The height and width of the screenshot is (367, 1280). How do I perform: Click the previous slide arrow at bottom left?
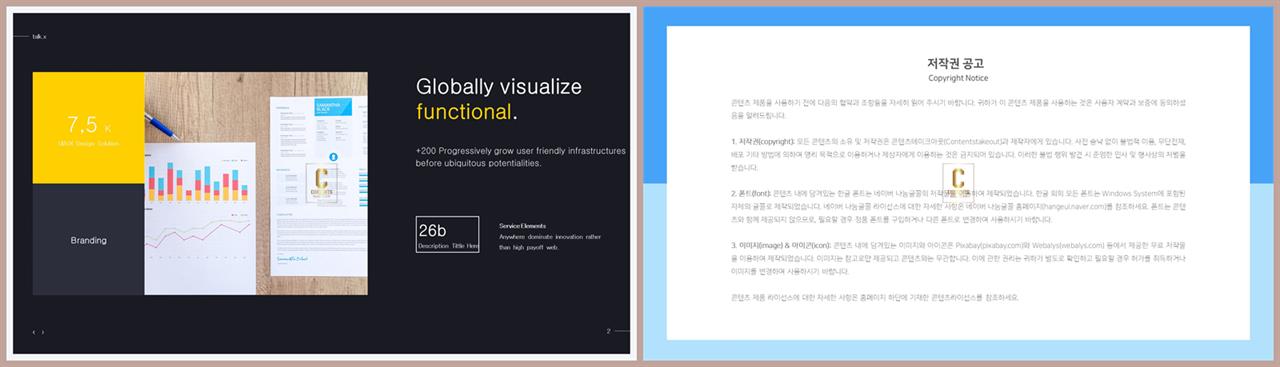(34, 332)
